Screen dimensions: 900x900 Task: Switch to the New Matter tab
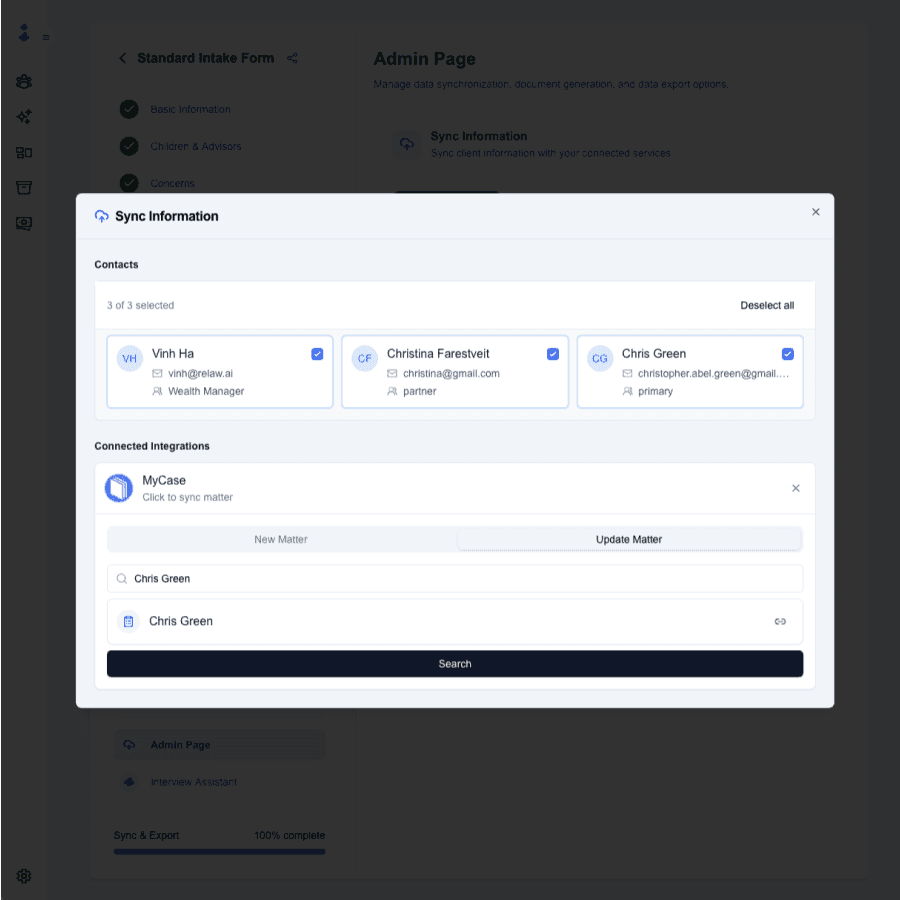click(281, 539)
